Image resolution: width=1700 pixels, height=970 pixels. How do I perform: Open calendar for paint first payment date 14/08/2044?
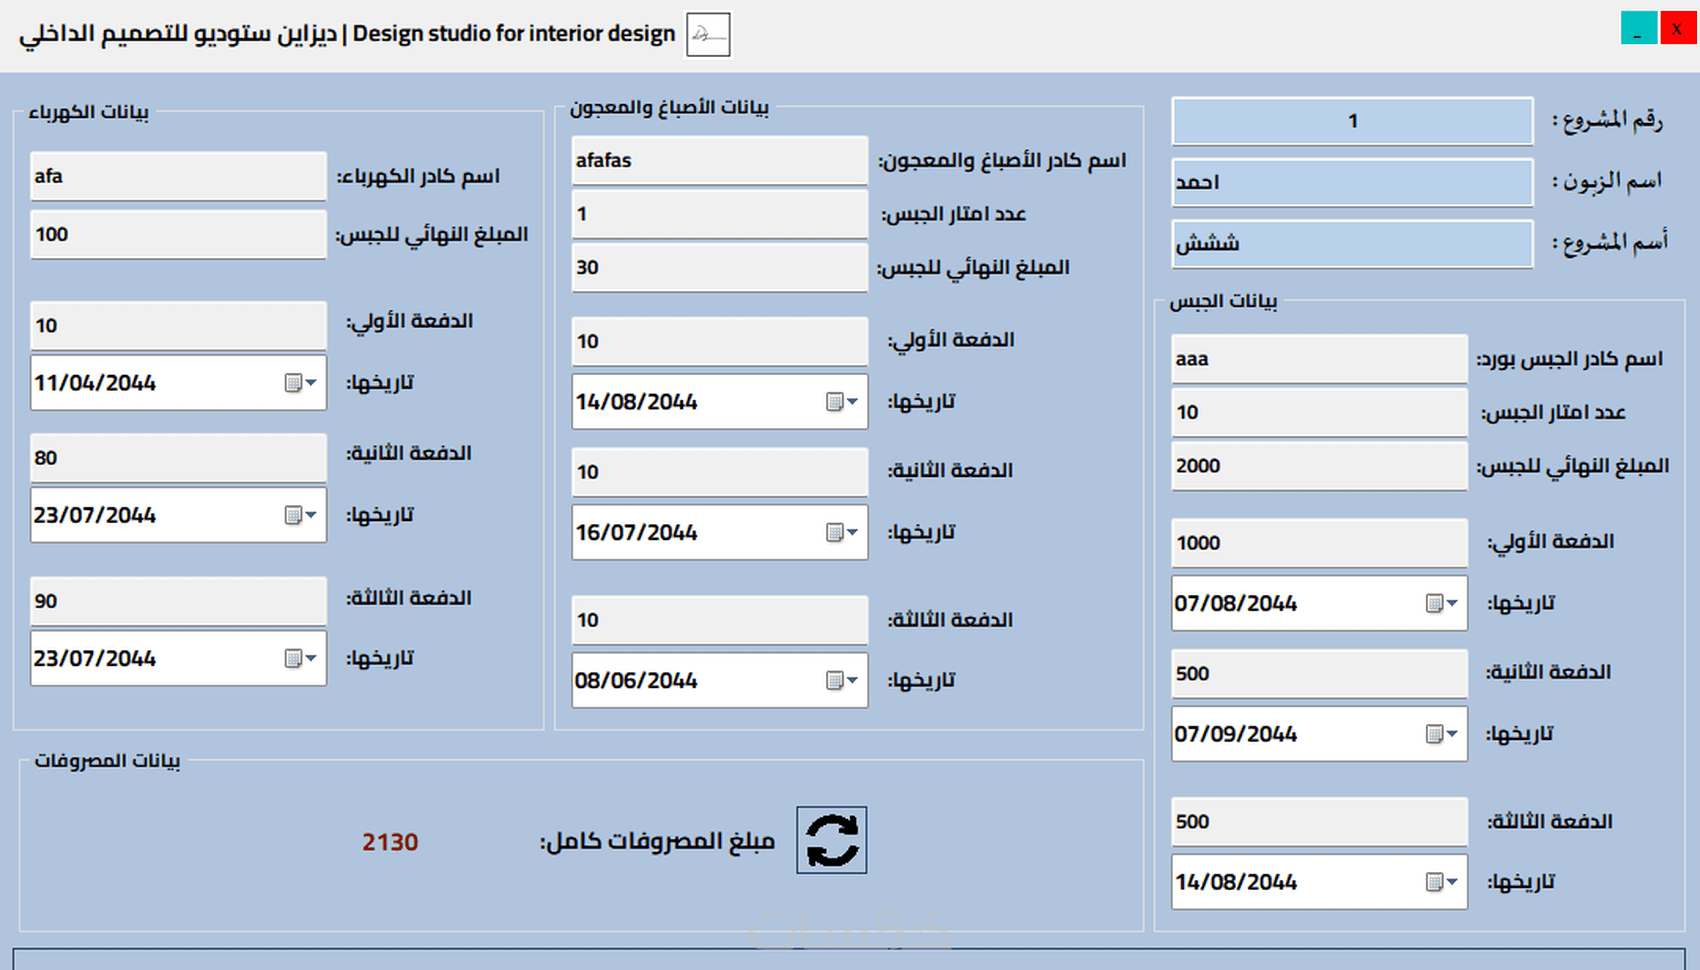(x=841, y=402)
